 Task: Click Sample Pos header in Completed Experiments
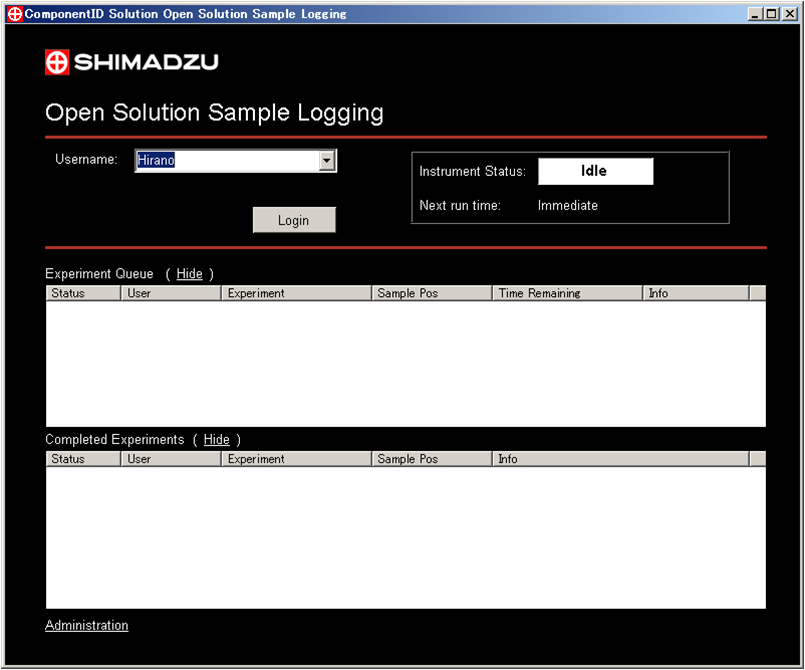(x=432, y=459)
